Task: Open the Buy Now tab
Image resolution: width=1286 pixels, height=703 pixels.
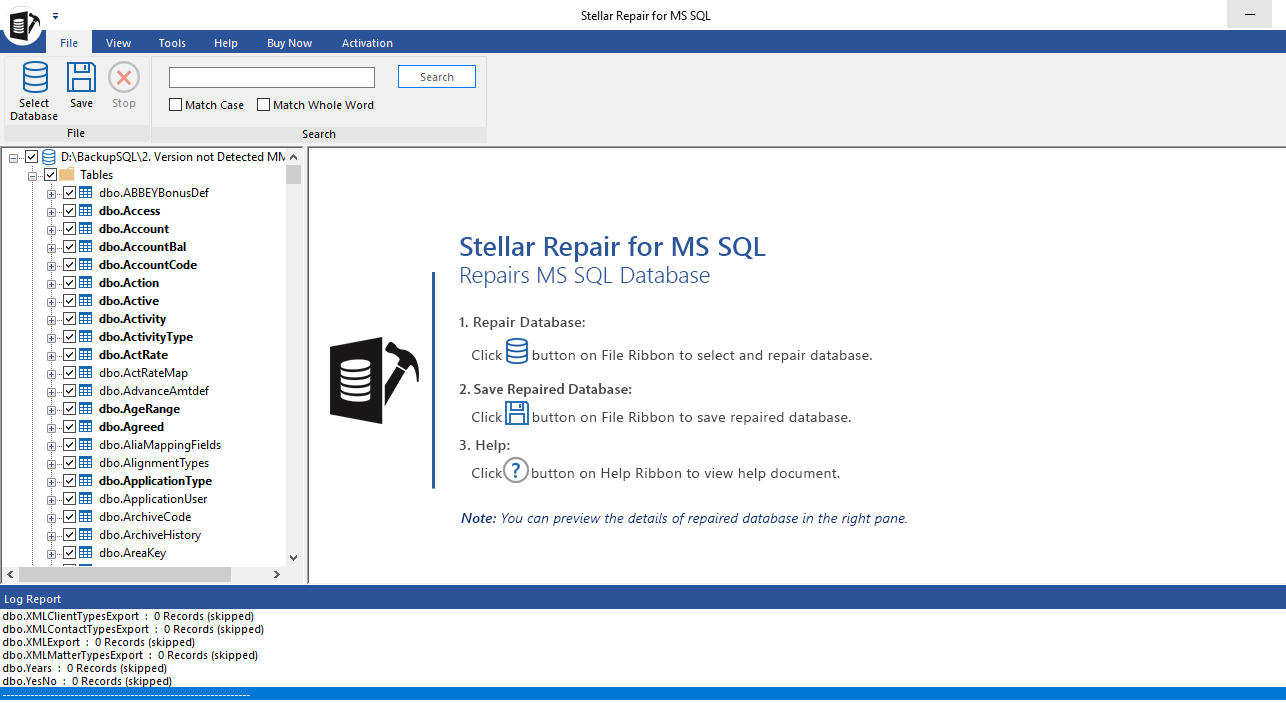Action: click(289, 43)
